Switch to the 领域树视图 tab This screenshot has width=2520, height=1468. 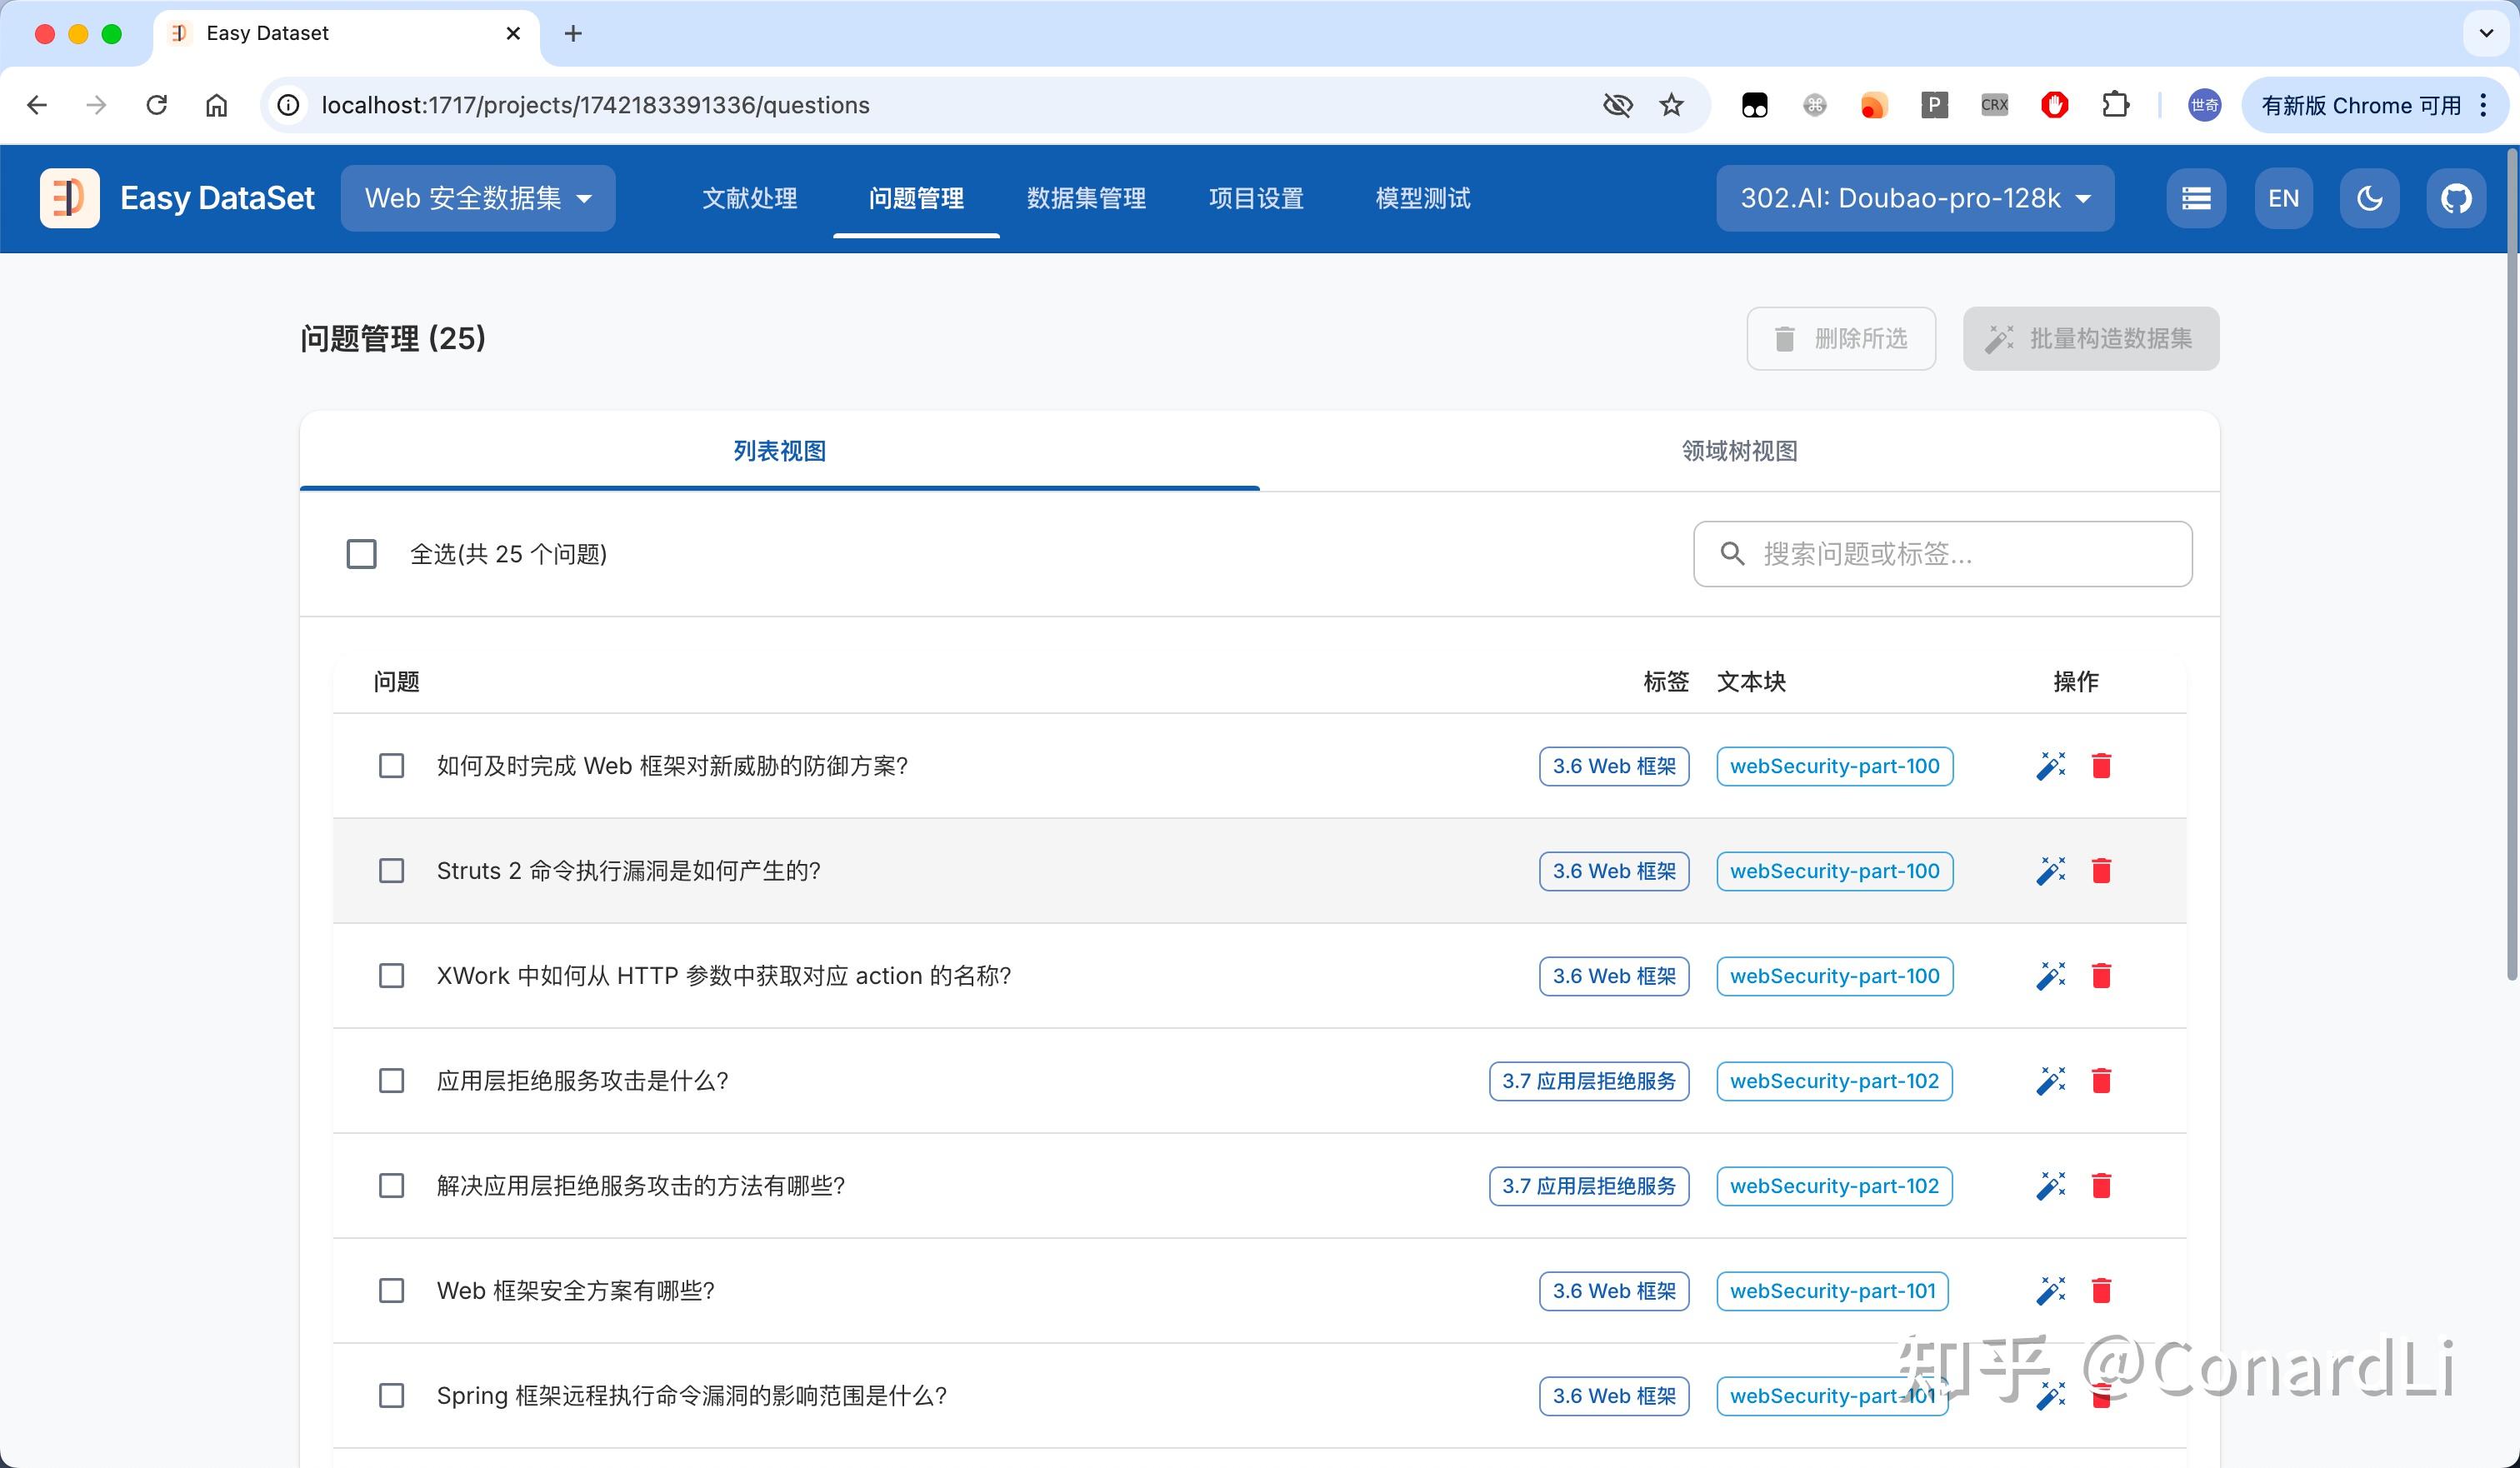click(x=1738, y=451)
